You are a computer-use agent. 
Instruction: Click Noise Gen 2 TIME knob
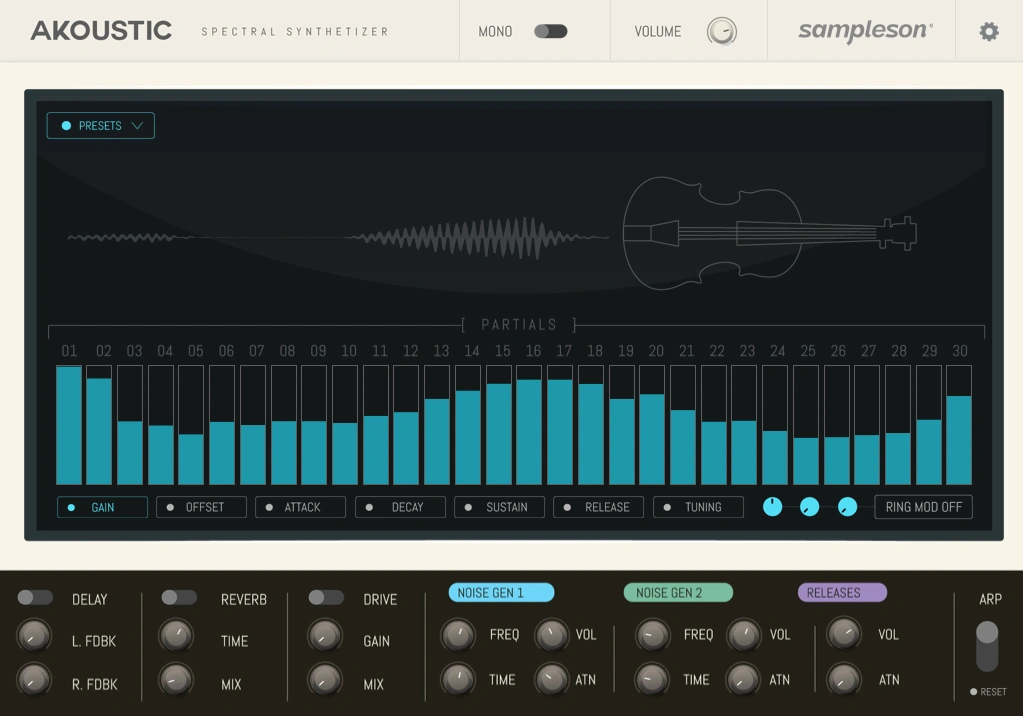click(652, 679)
